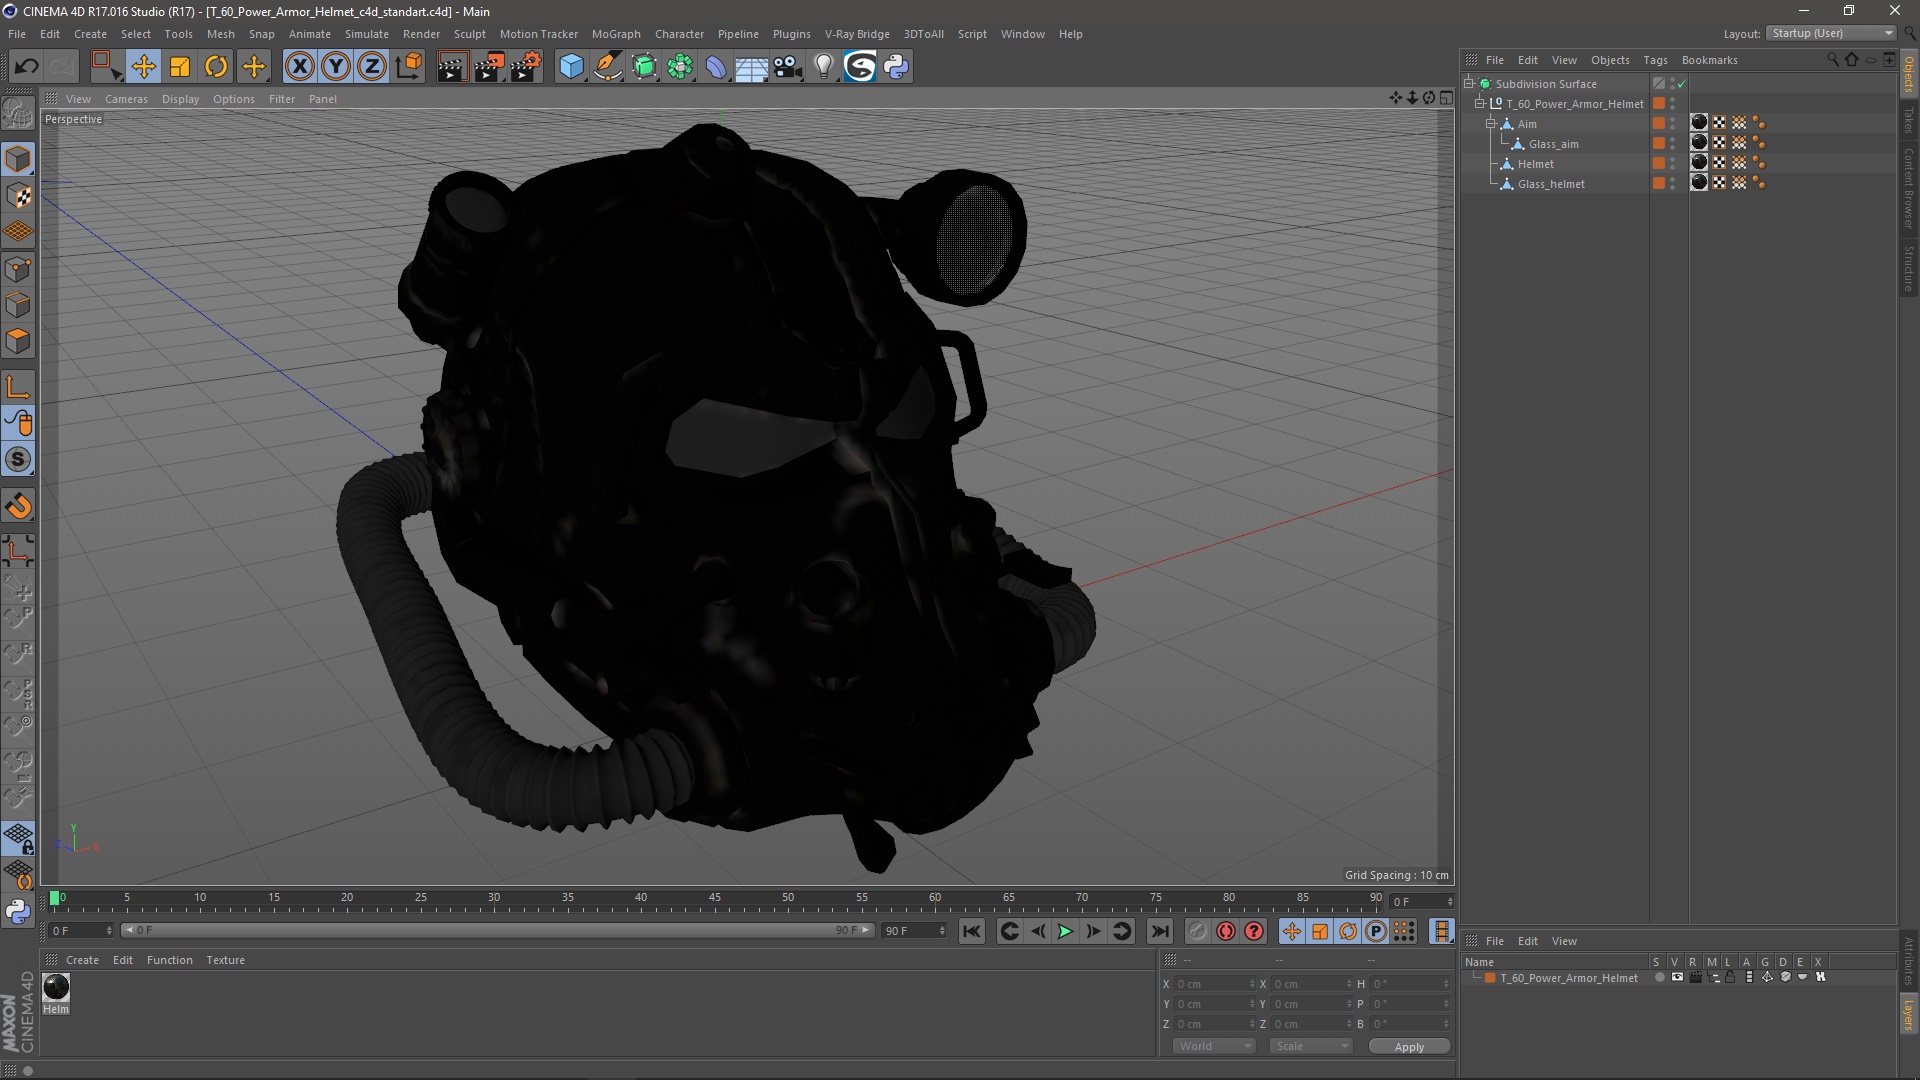Select the Live Selection tool

tap(105, 67)
